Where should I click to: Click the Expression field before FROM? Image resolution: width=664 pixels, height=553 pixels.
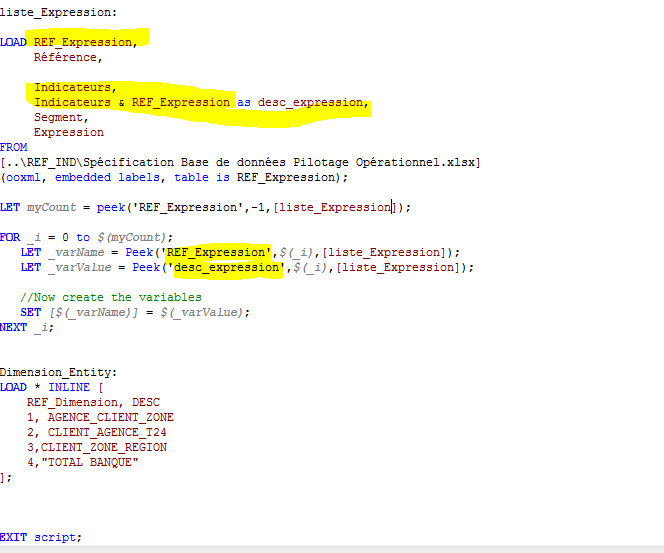click(x=69, y=133)
